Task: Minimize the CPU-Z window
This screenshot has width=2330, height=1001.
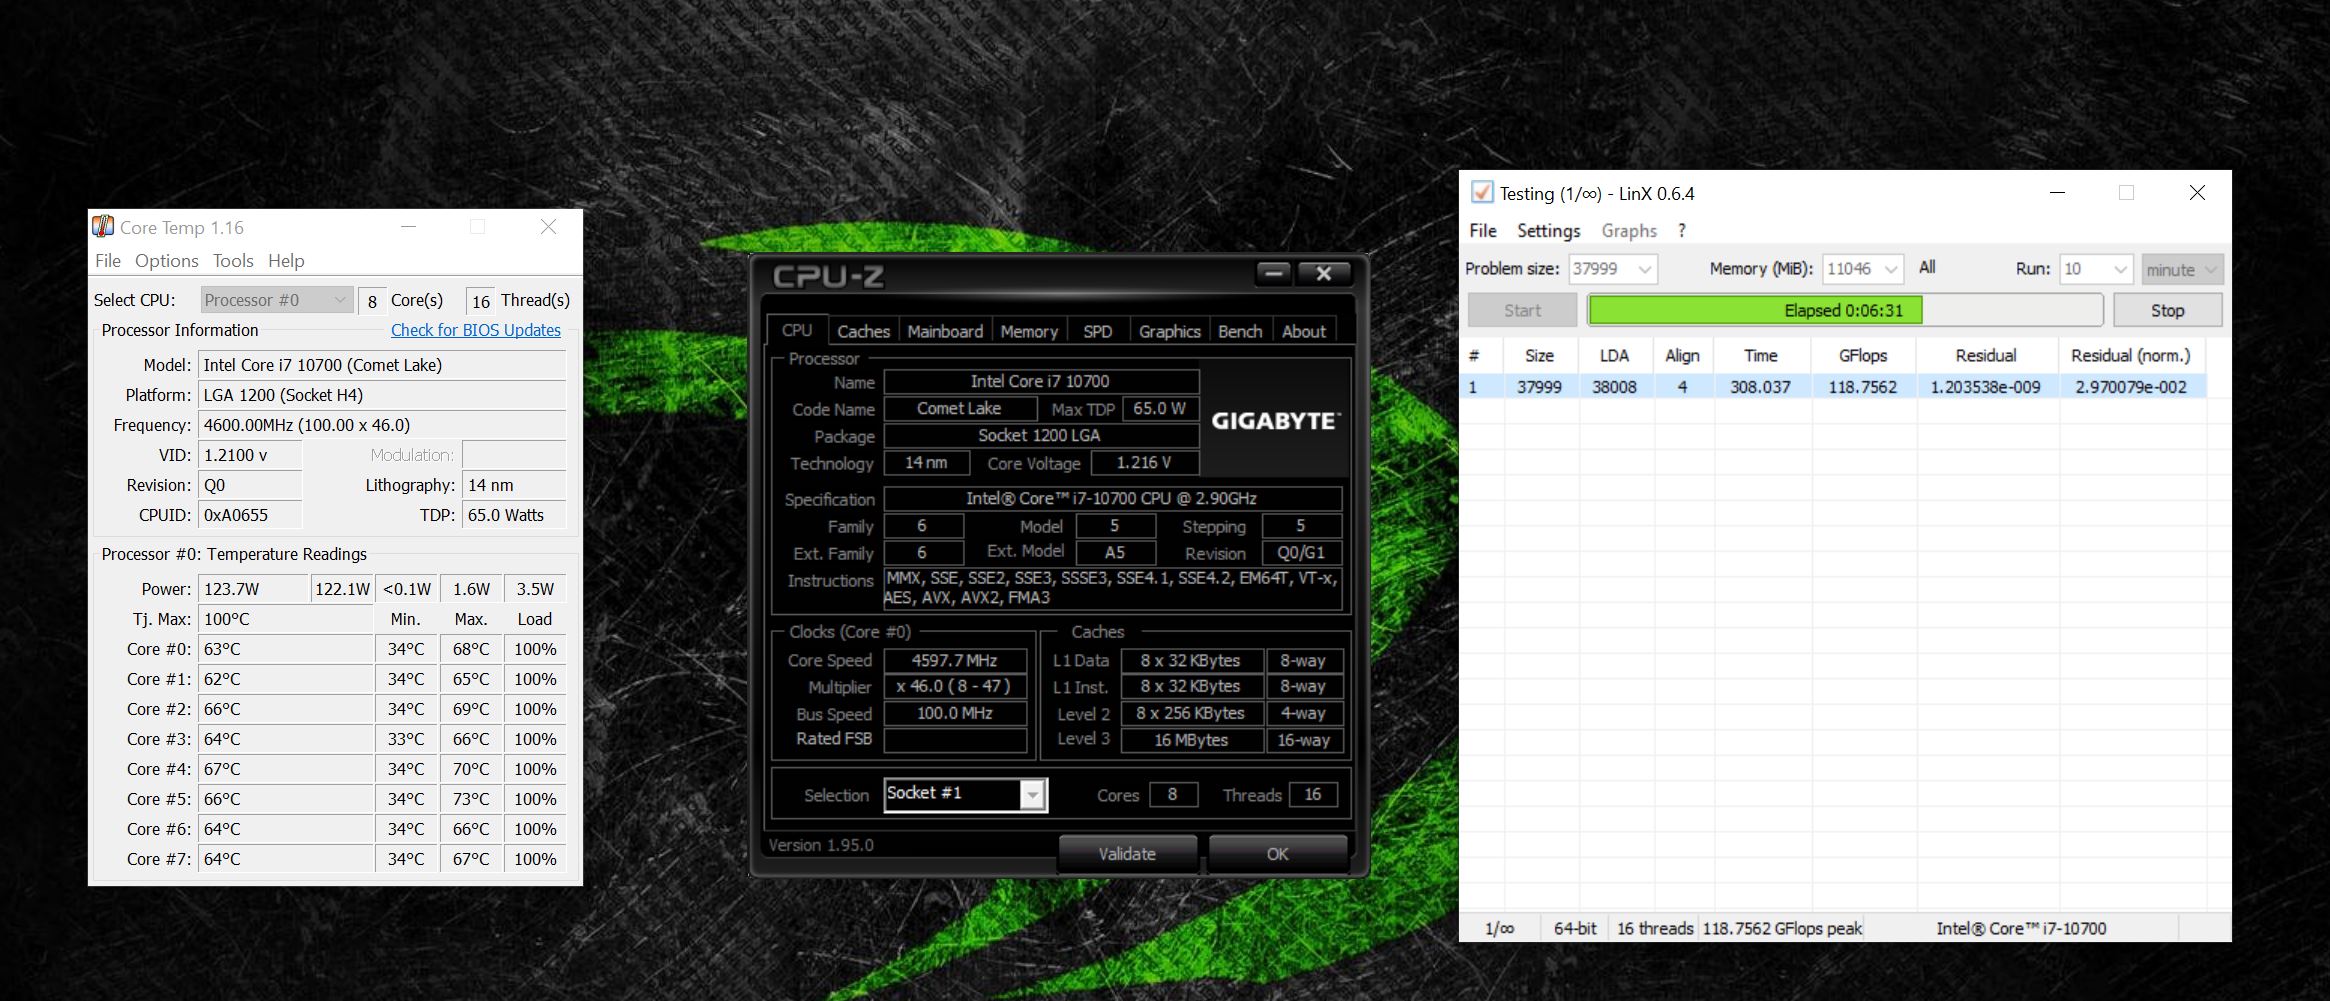Action: 1273,273
